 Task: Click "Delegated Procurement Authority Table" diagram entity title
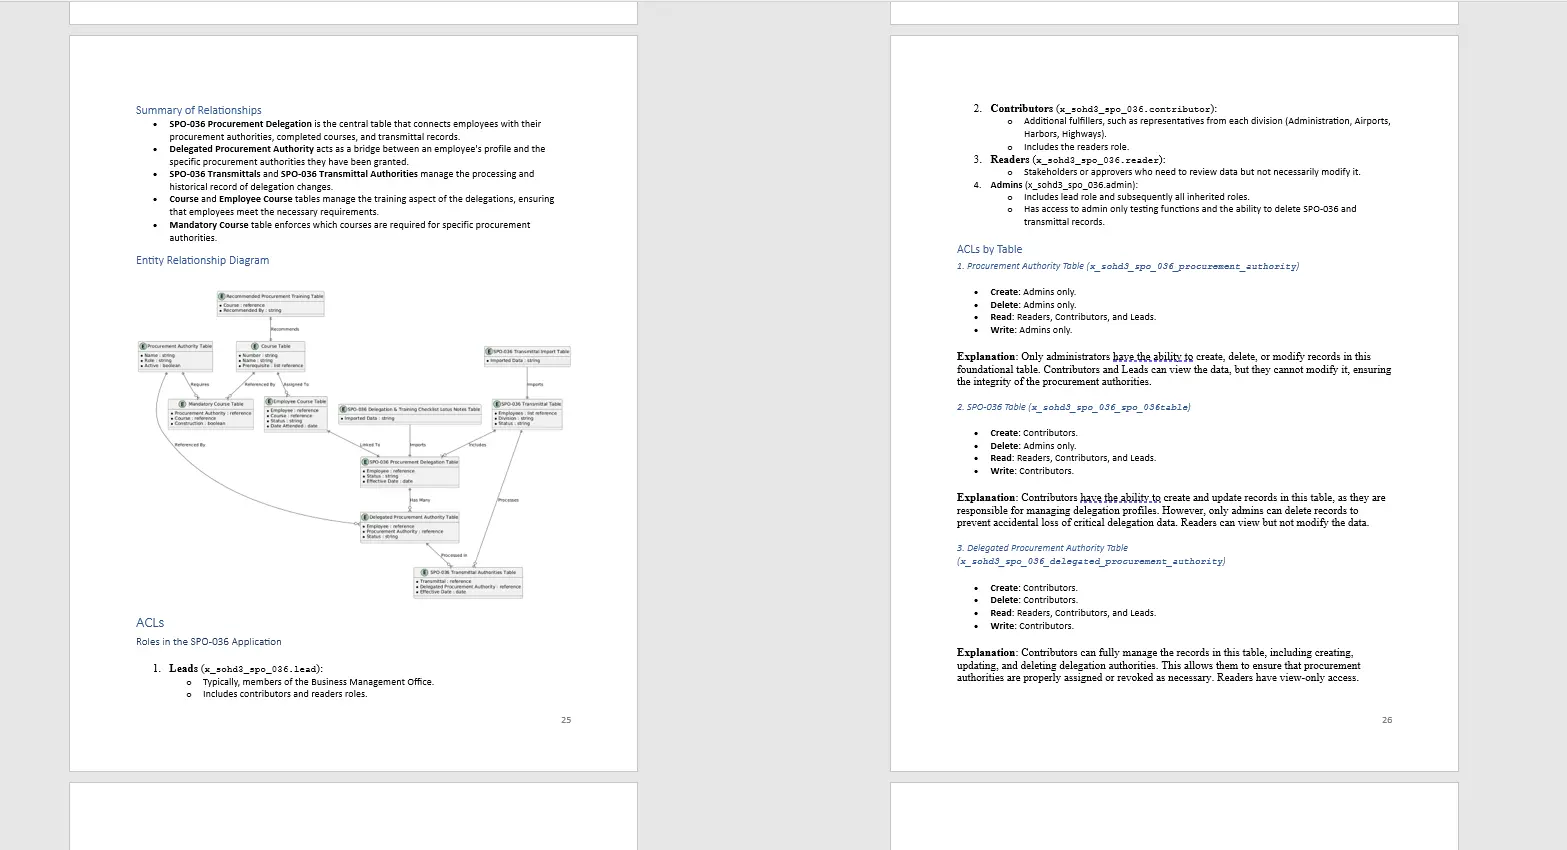click(x=413, y=517)
